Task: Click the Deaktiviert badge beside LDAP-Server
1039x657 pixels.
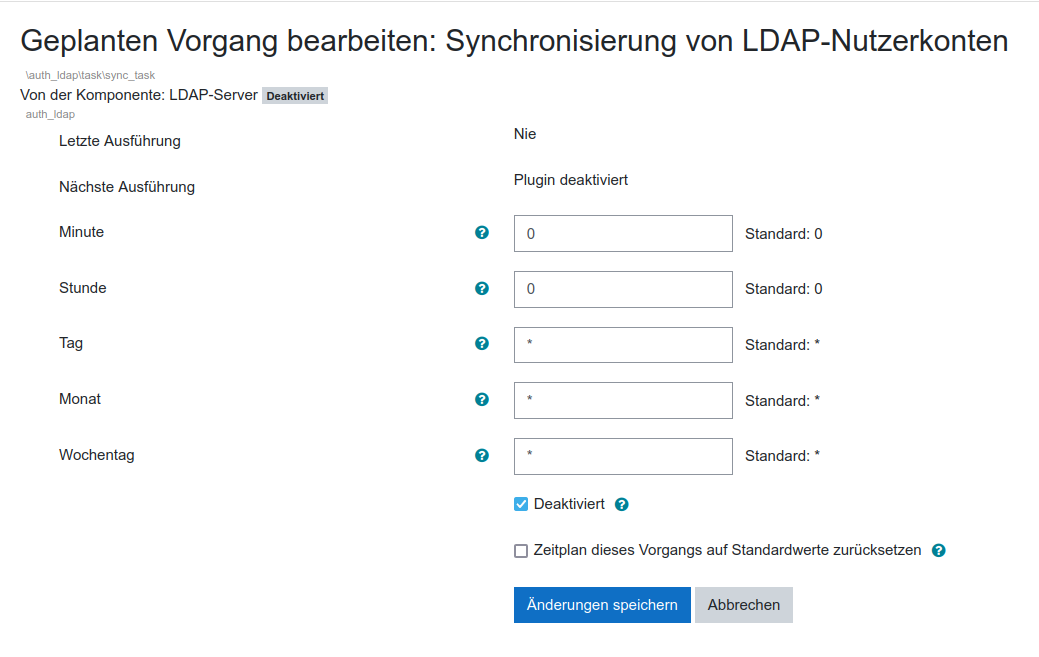Action: (x=295, y=96)
